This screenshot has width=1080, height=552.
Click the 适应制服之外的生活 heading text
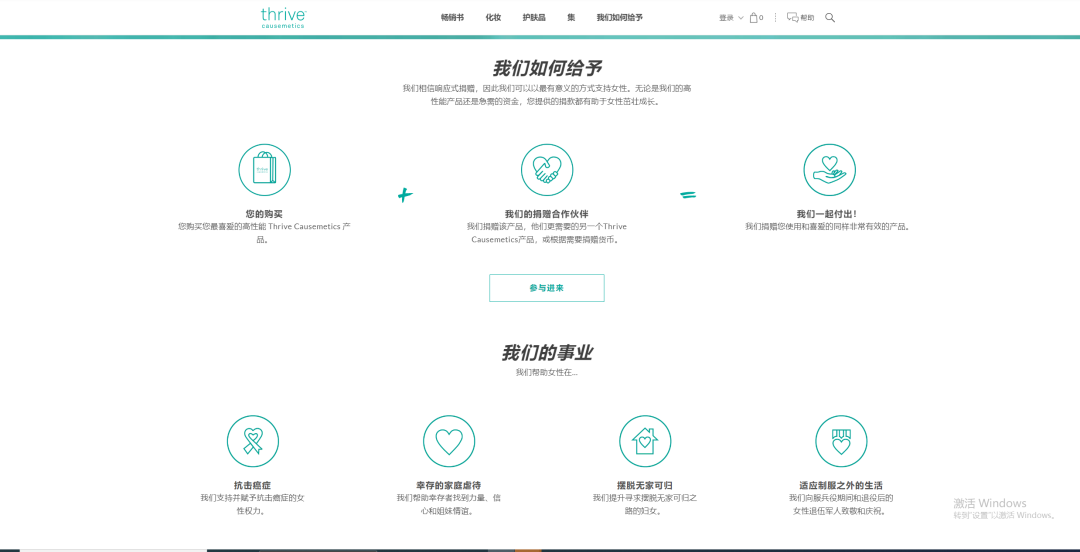click(x=841, y=485)
